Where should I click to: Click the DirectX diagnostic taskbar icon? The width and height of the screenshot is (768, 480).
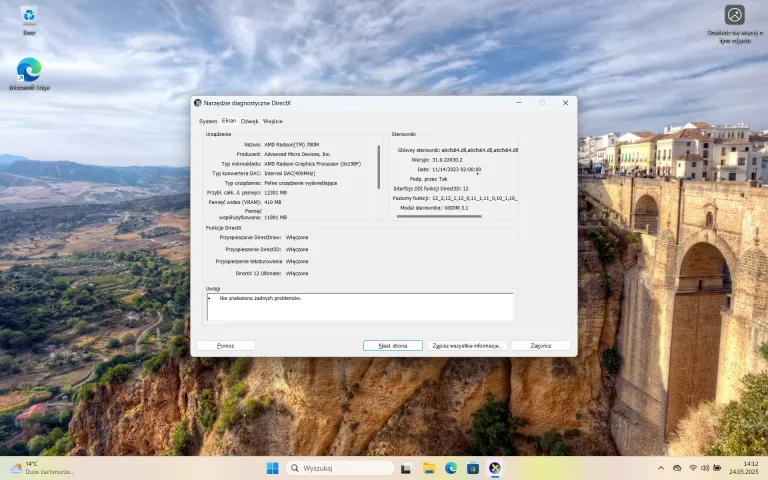[x=495, y=468]
